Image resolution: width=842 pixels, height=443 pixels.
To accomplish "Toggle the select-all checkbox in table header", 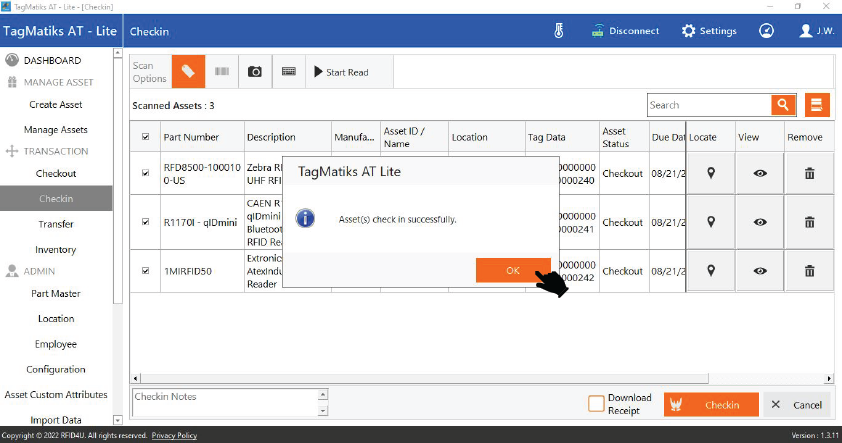I will 146,137.
